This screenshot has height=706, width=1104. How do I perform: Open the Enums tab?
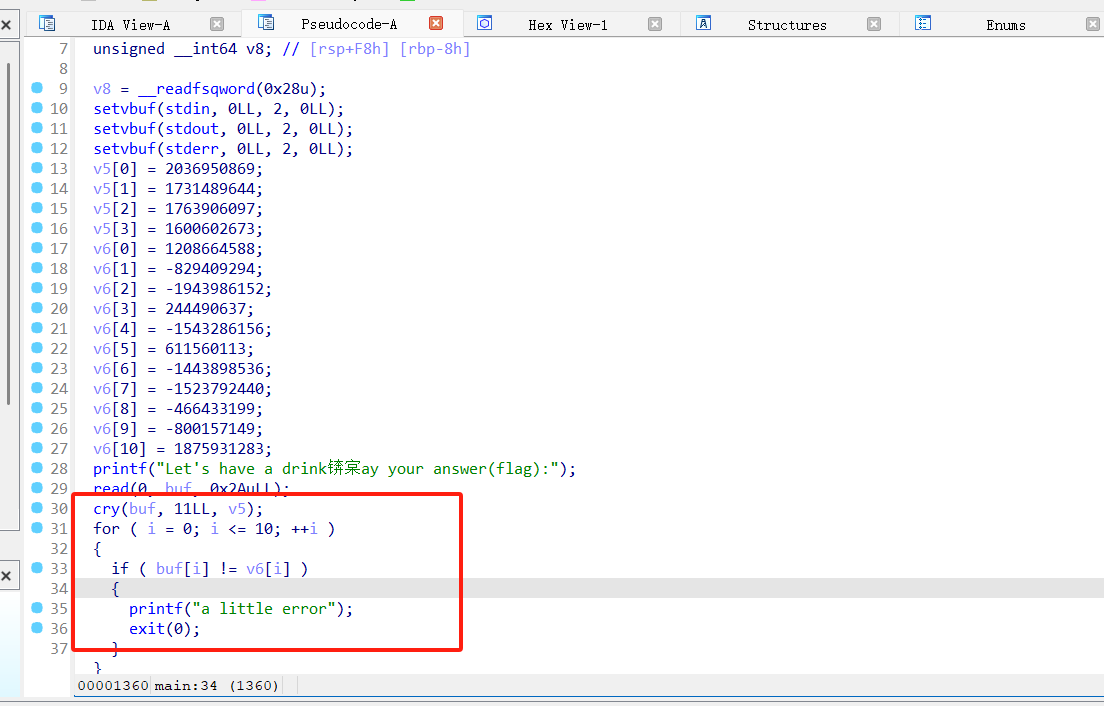pos(1005,24)
